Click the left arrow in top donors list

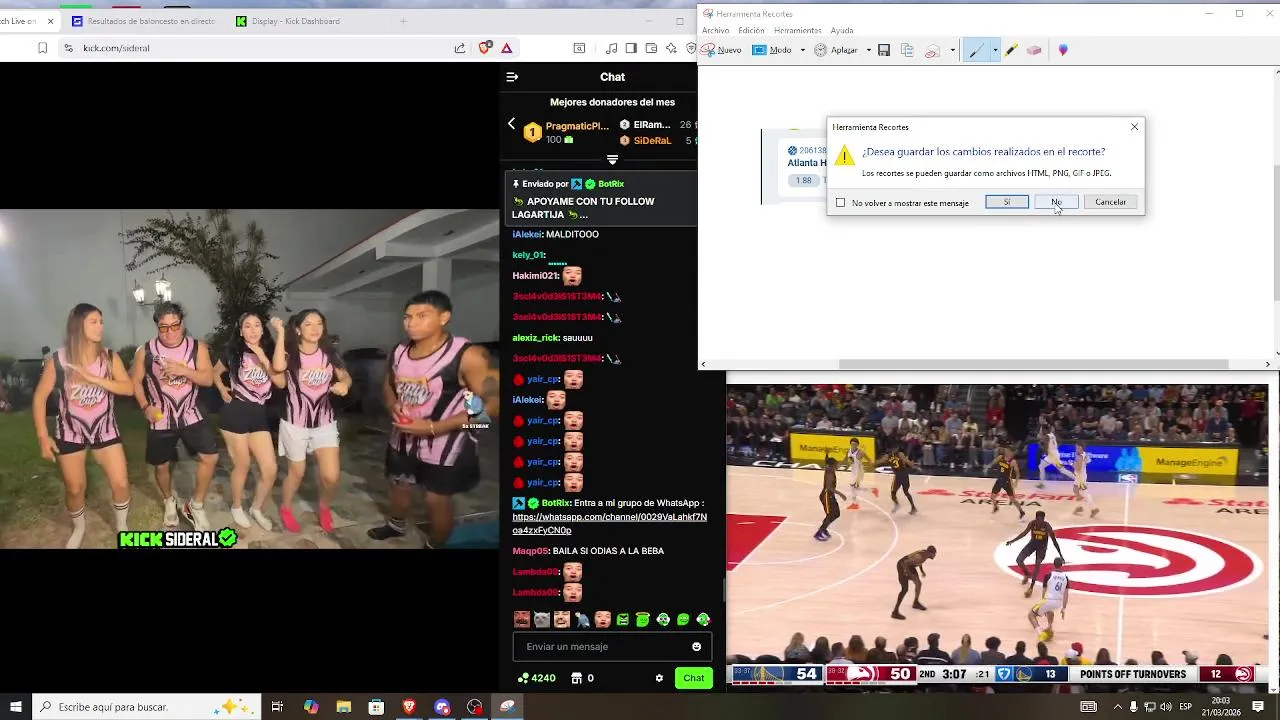(511, 124)
